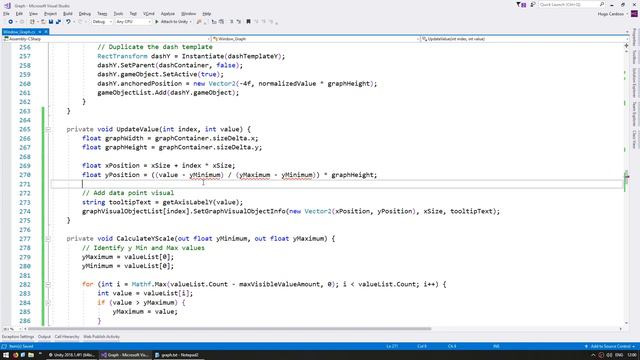Toggle the bookmark toolbar icon
The width and height of the screenshot is (640, 360).
click(x=248, y=22)
